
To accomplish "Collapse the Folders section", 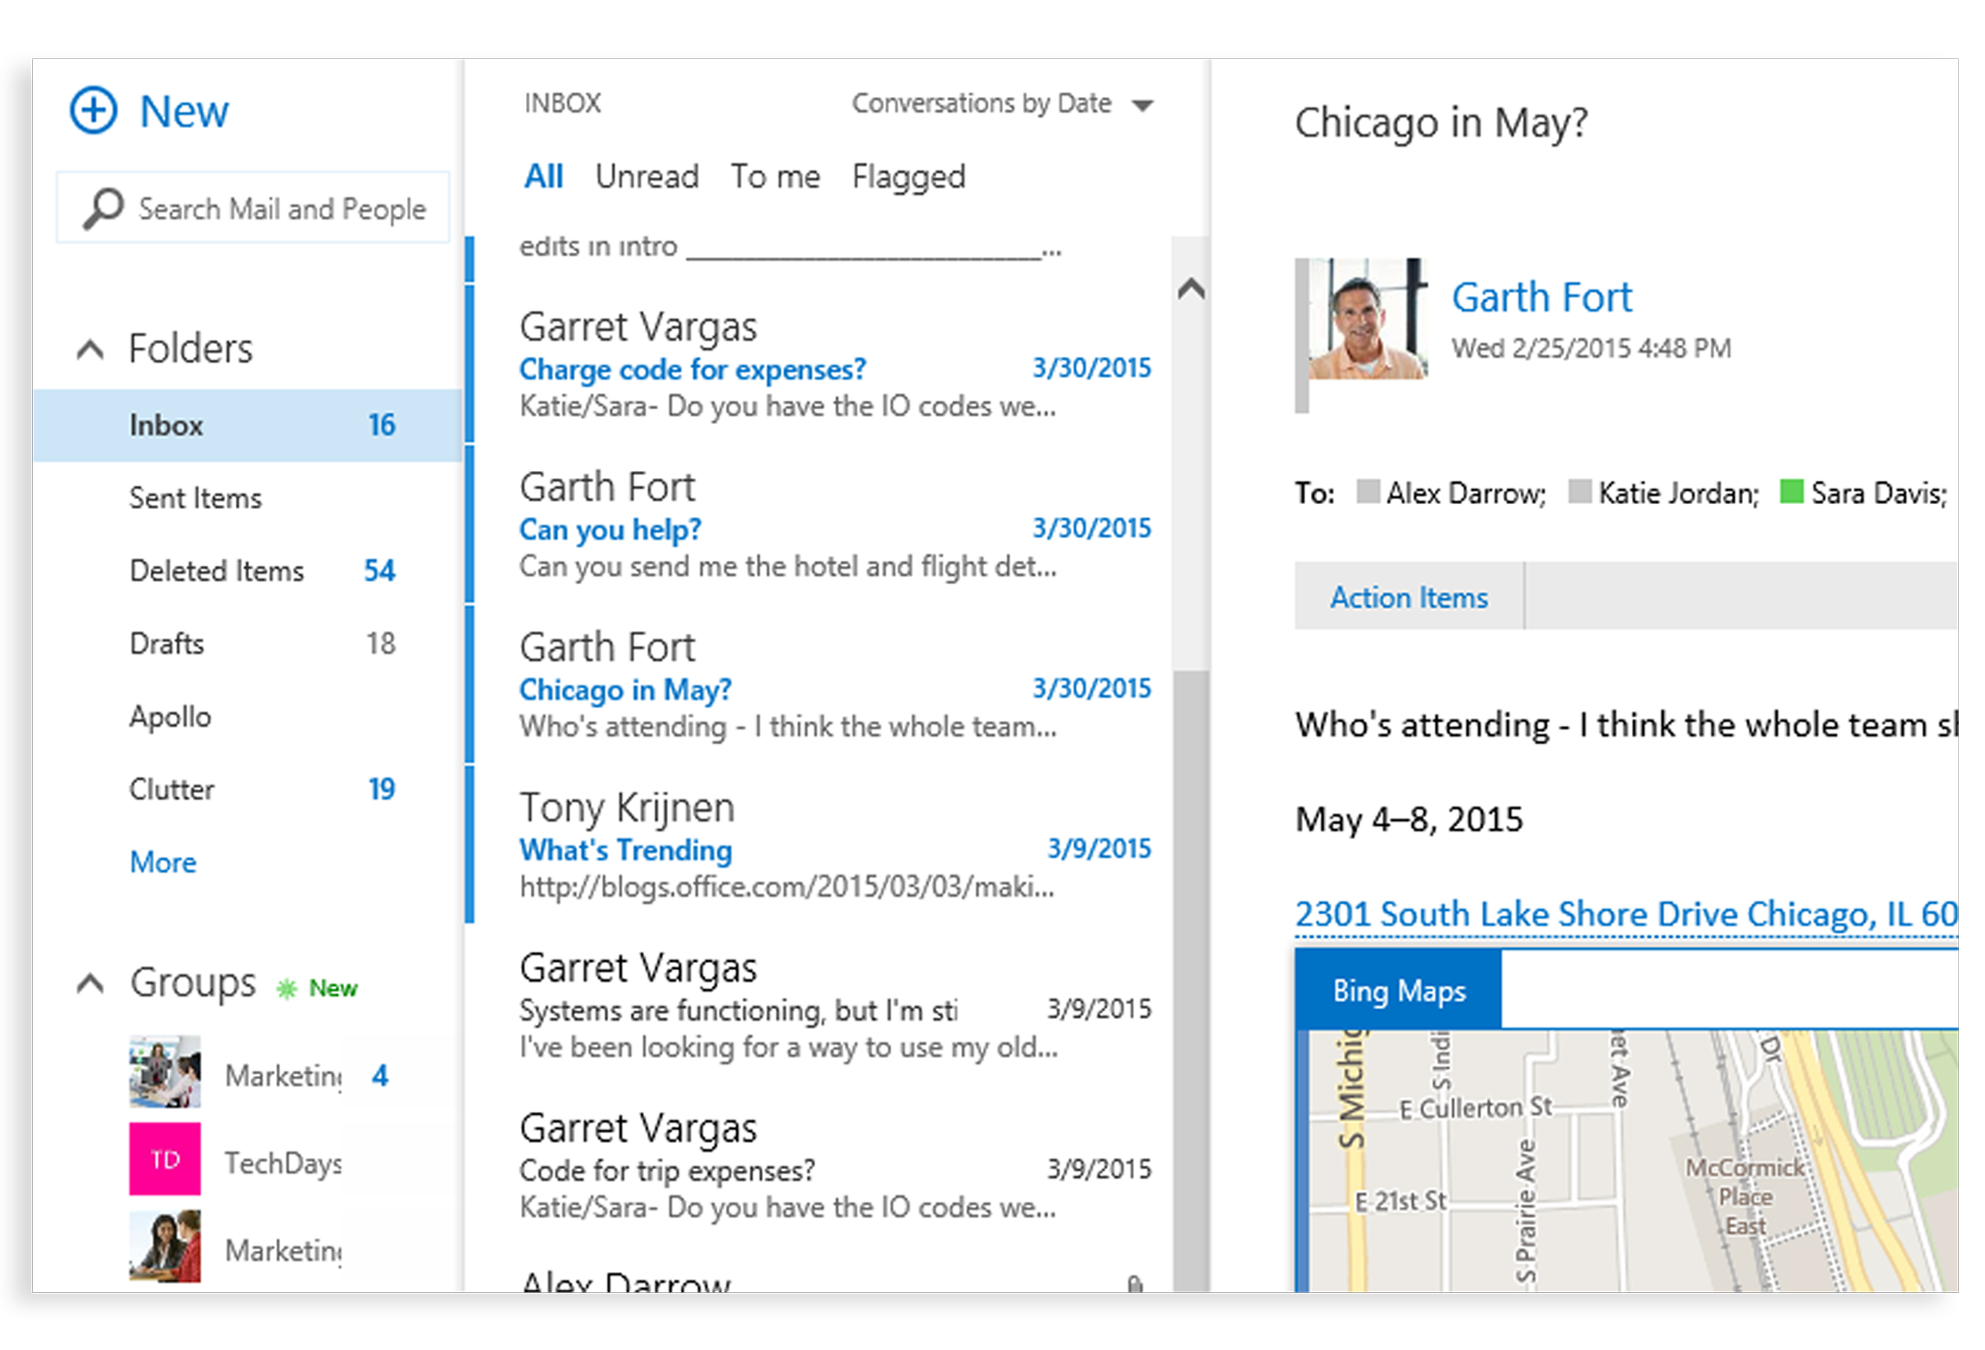I will (x=91, y=349).
